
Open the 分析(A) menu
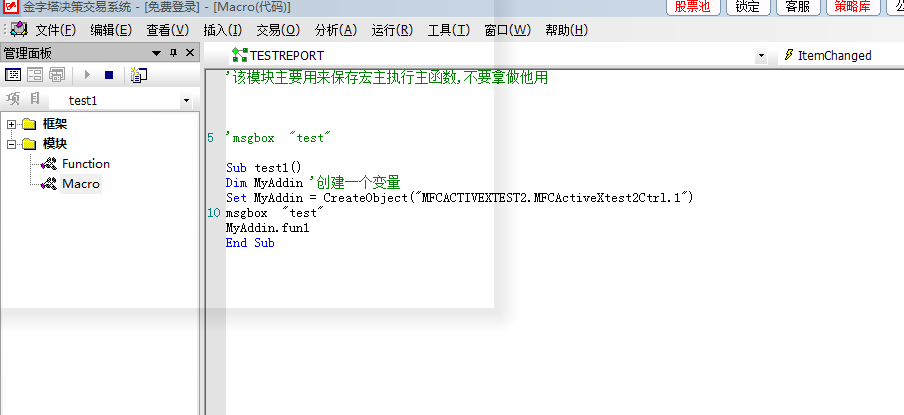point(336,30)
